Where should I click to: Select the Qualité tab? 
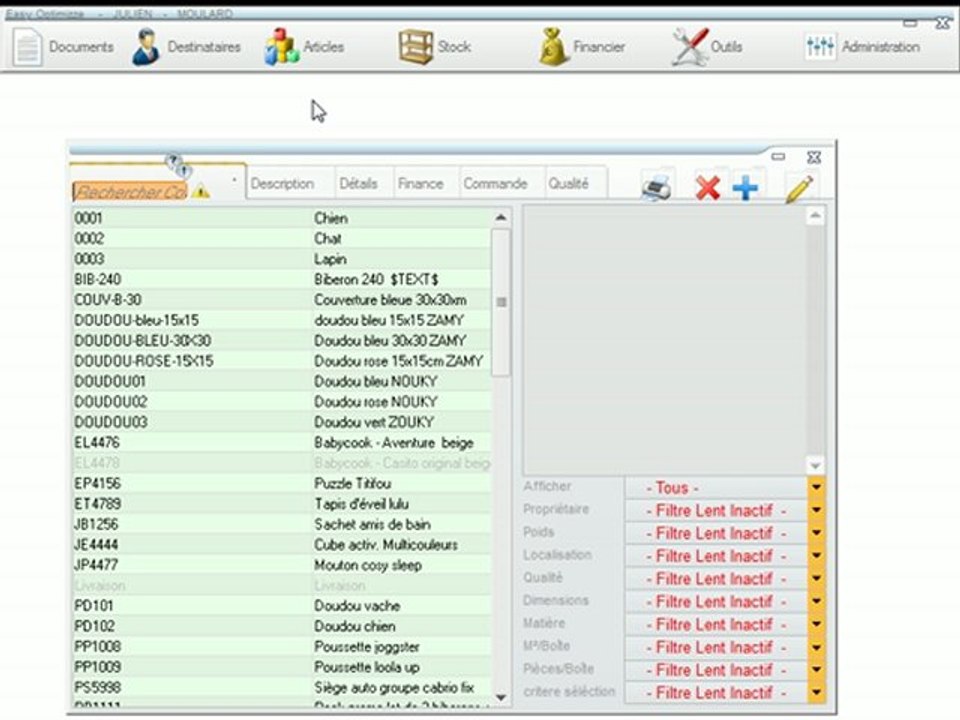coord(568,184)
